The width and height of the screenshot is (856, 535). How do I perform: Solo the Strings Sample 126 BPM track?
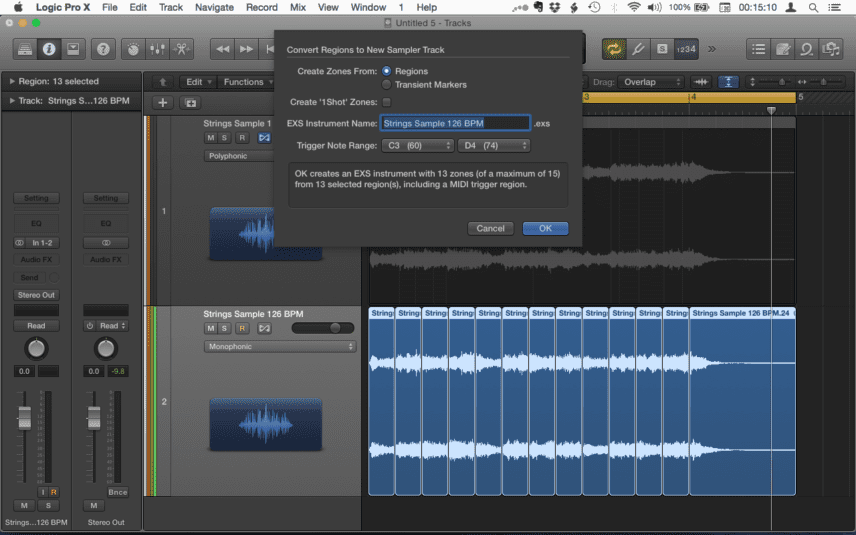pos(224,328)
